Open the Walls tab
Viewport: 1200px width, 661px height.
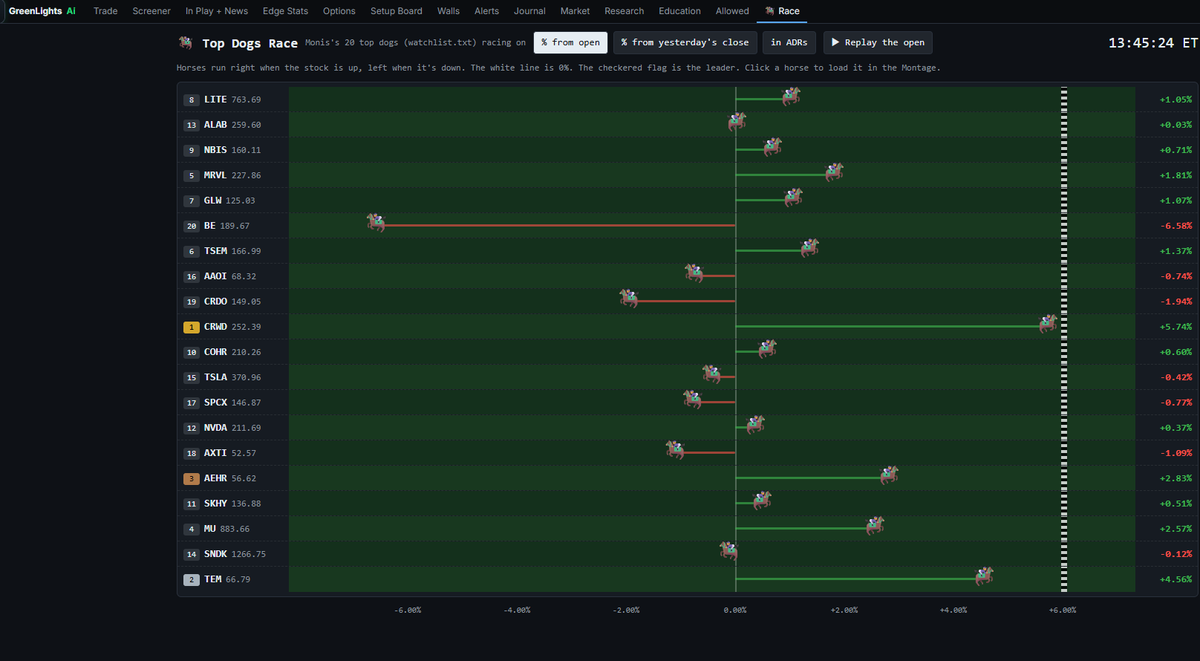point(448,11)
